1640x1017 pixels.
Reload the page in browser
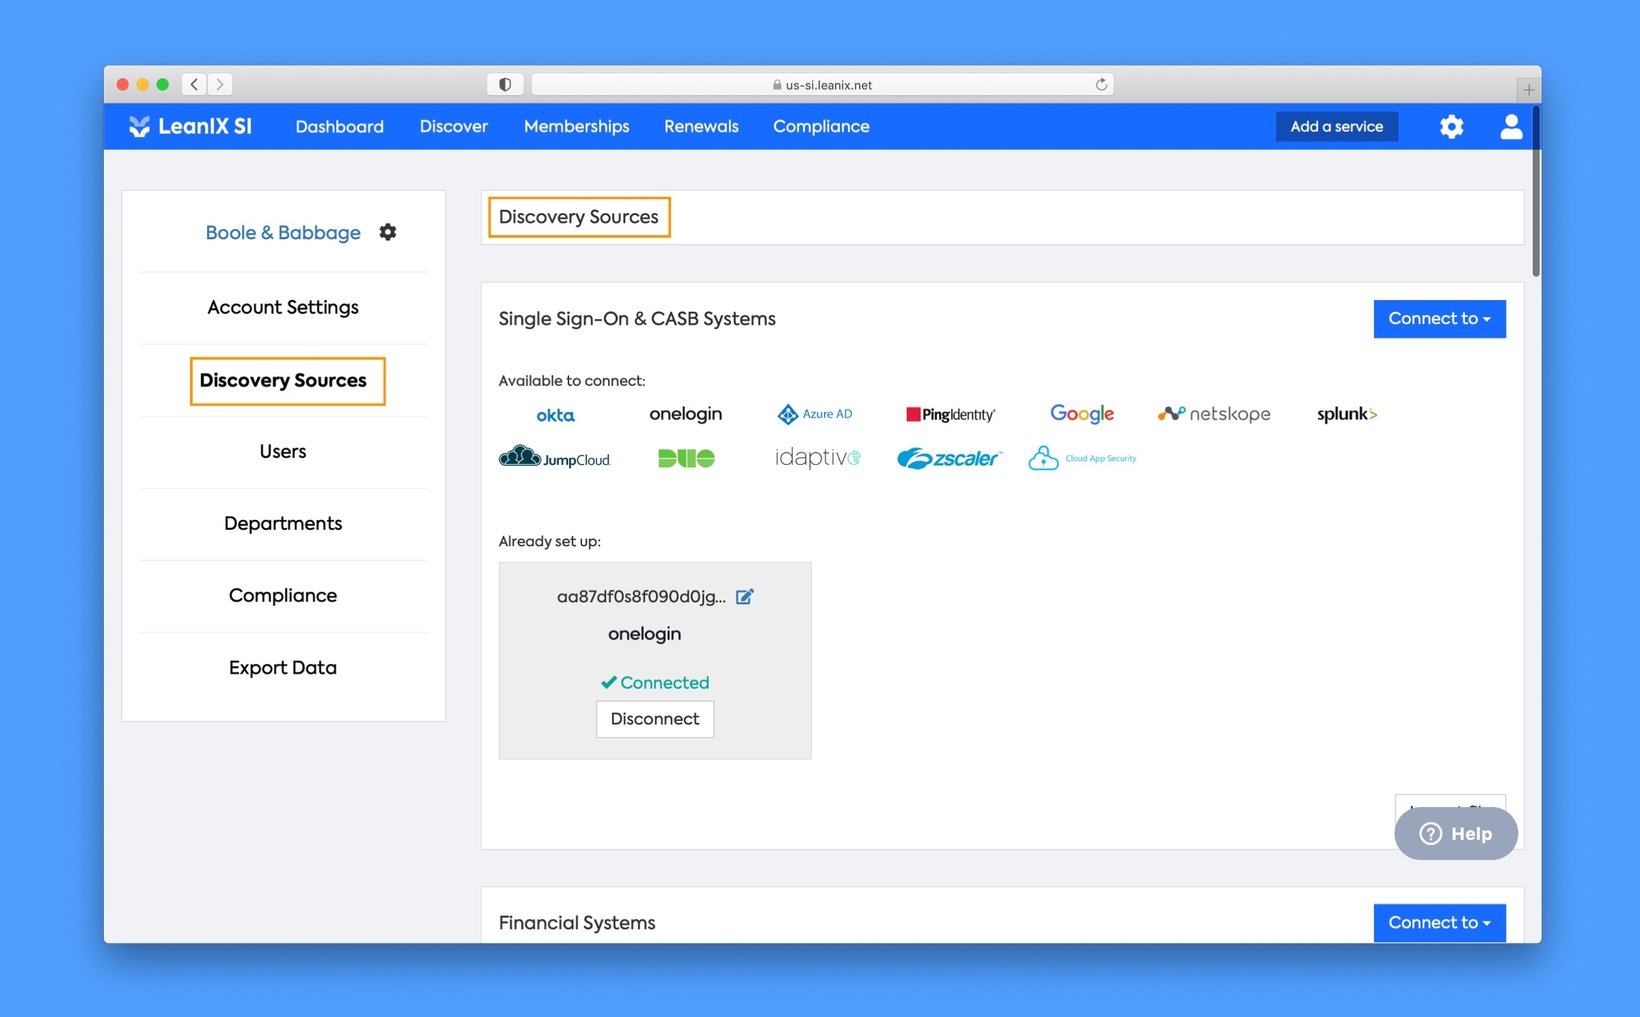pos(1101,85)
